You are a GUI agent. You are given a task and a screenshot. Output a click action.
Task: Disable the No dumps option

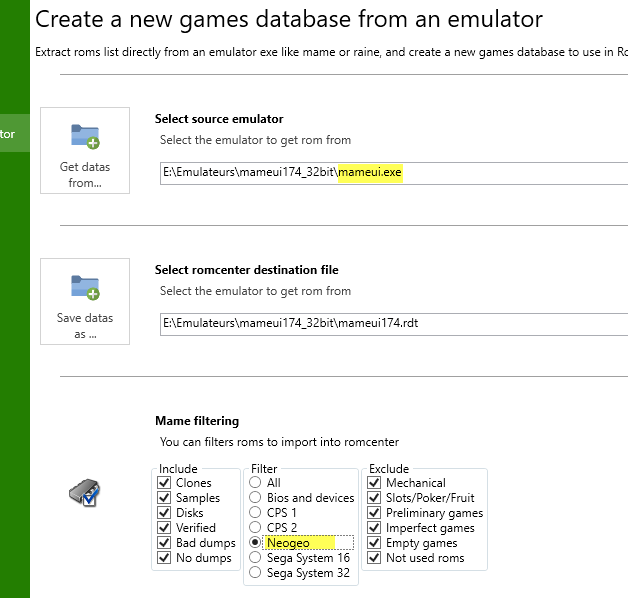click(164, 558)
